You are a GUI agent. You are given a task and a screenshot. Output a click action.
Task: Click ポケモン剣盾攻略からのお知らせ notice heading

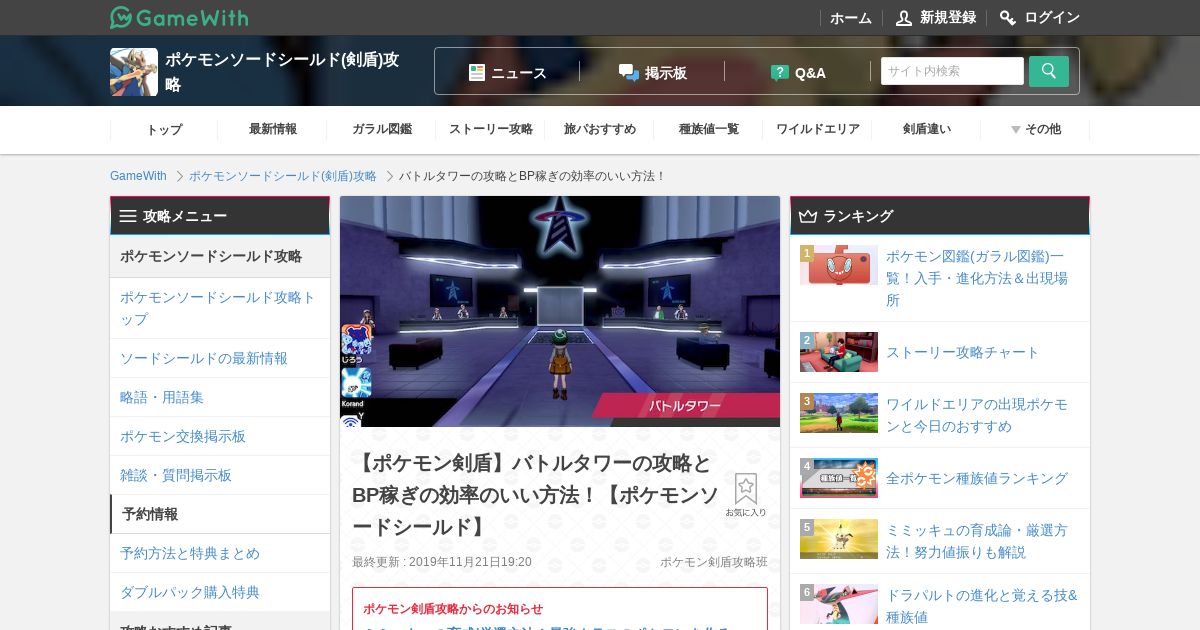453,608
